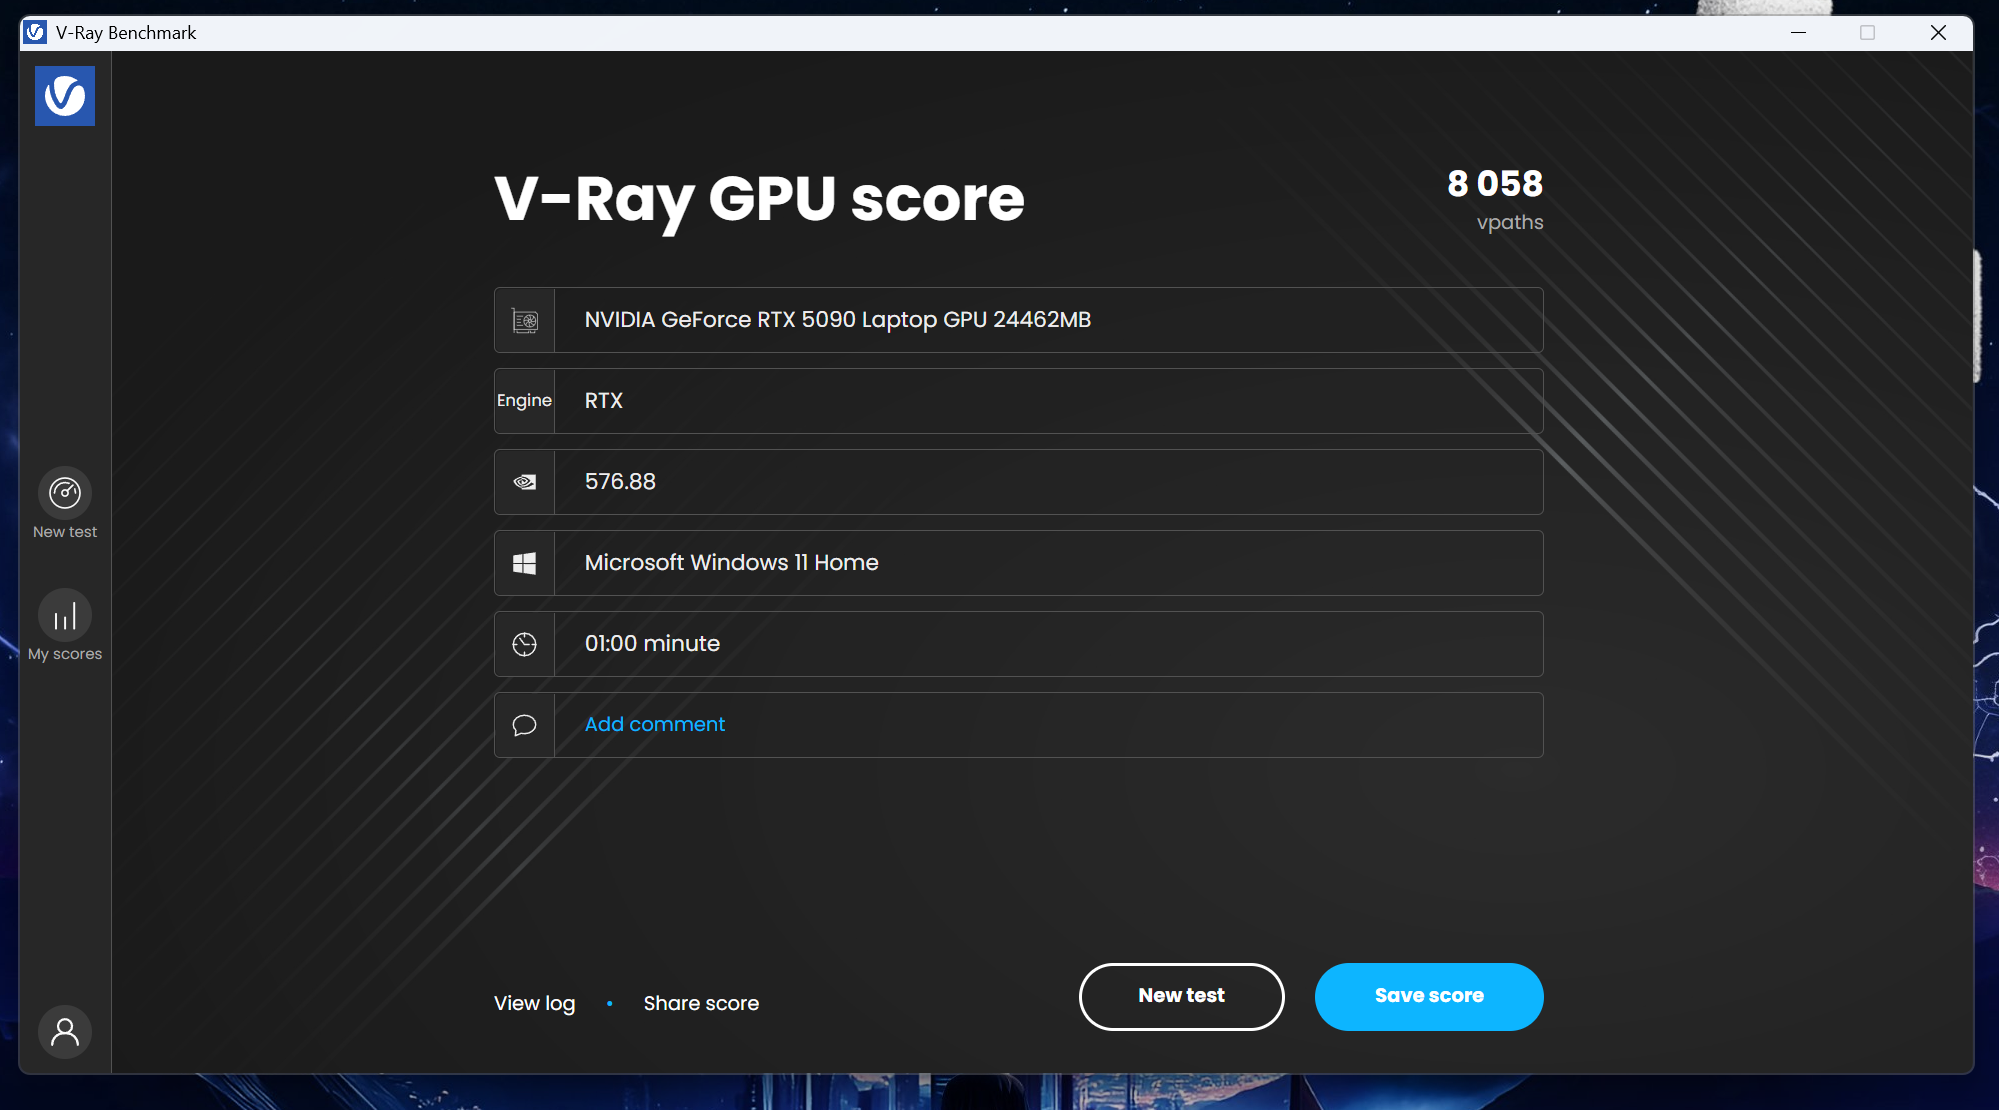Image resolution: width=1999 pixels, height=1110 pixels.
Task: Click the vpaths unit label
Action: click(x=1510, y=222)
